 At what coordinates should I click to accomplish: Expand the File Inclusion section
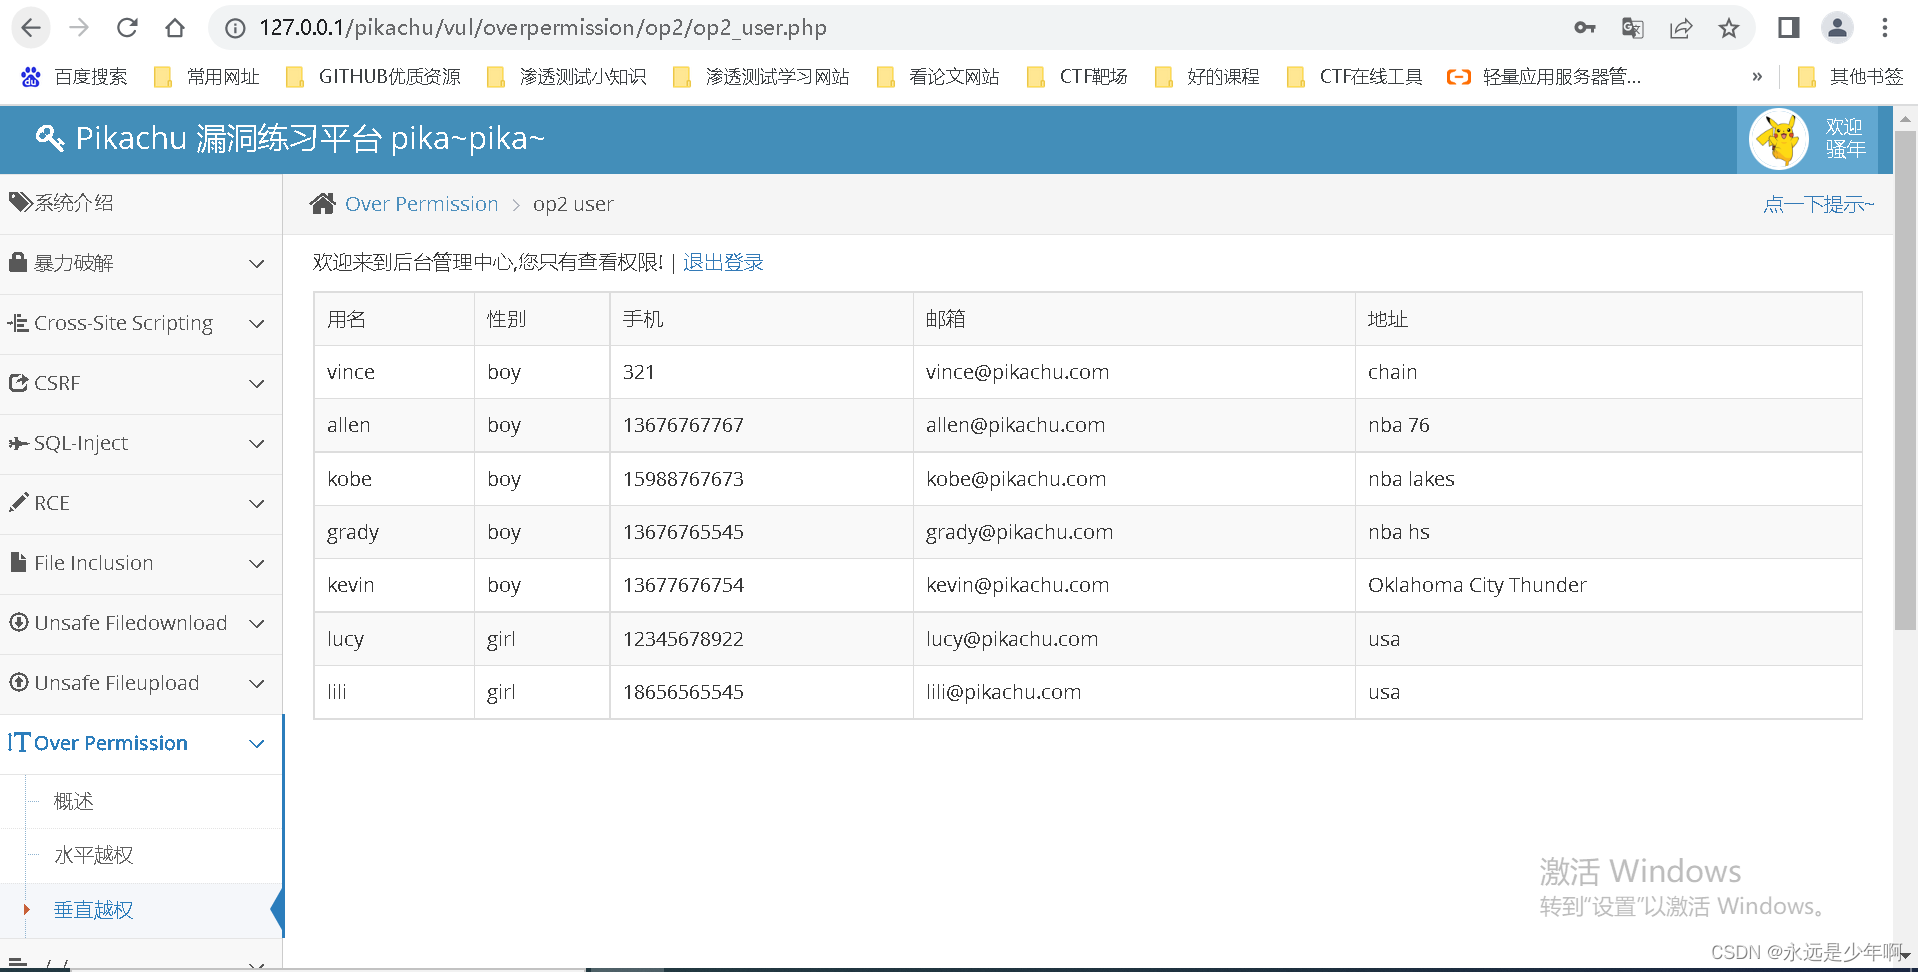tap(141, 563)
